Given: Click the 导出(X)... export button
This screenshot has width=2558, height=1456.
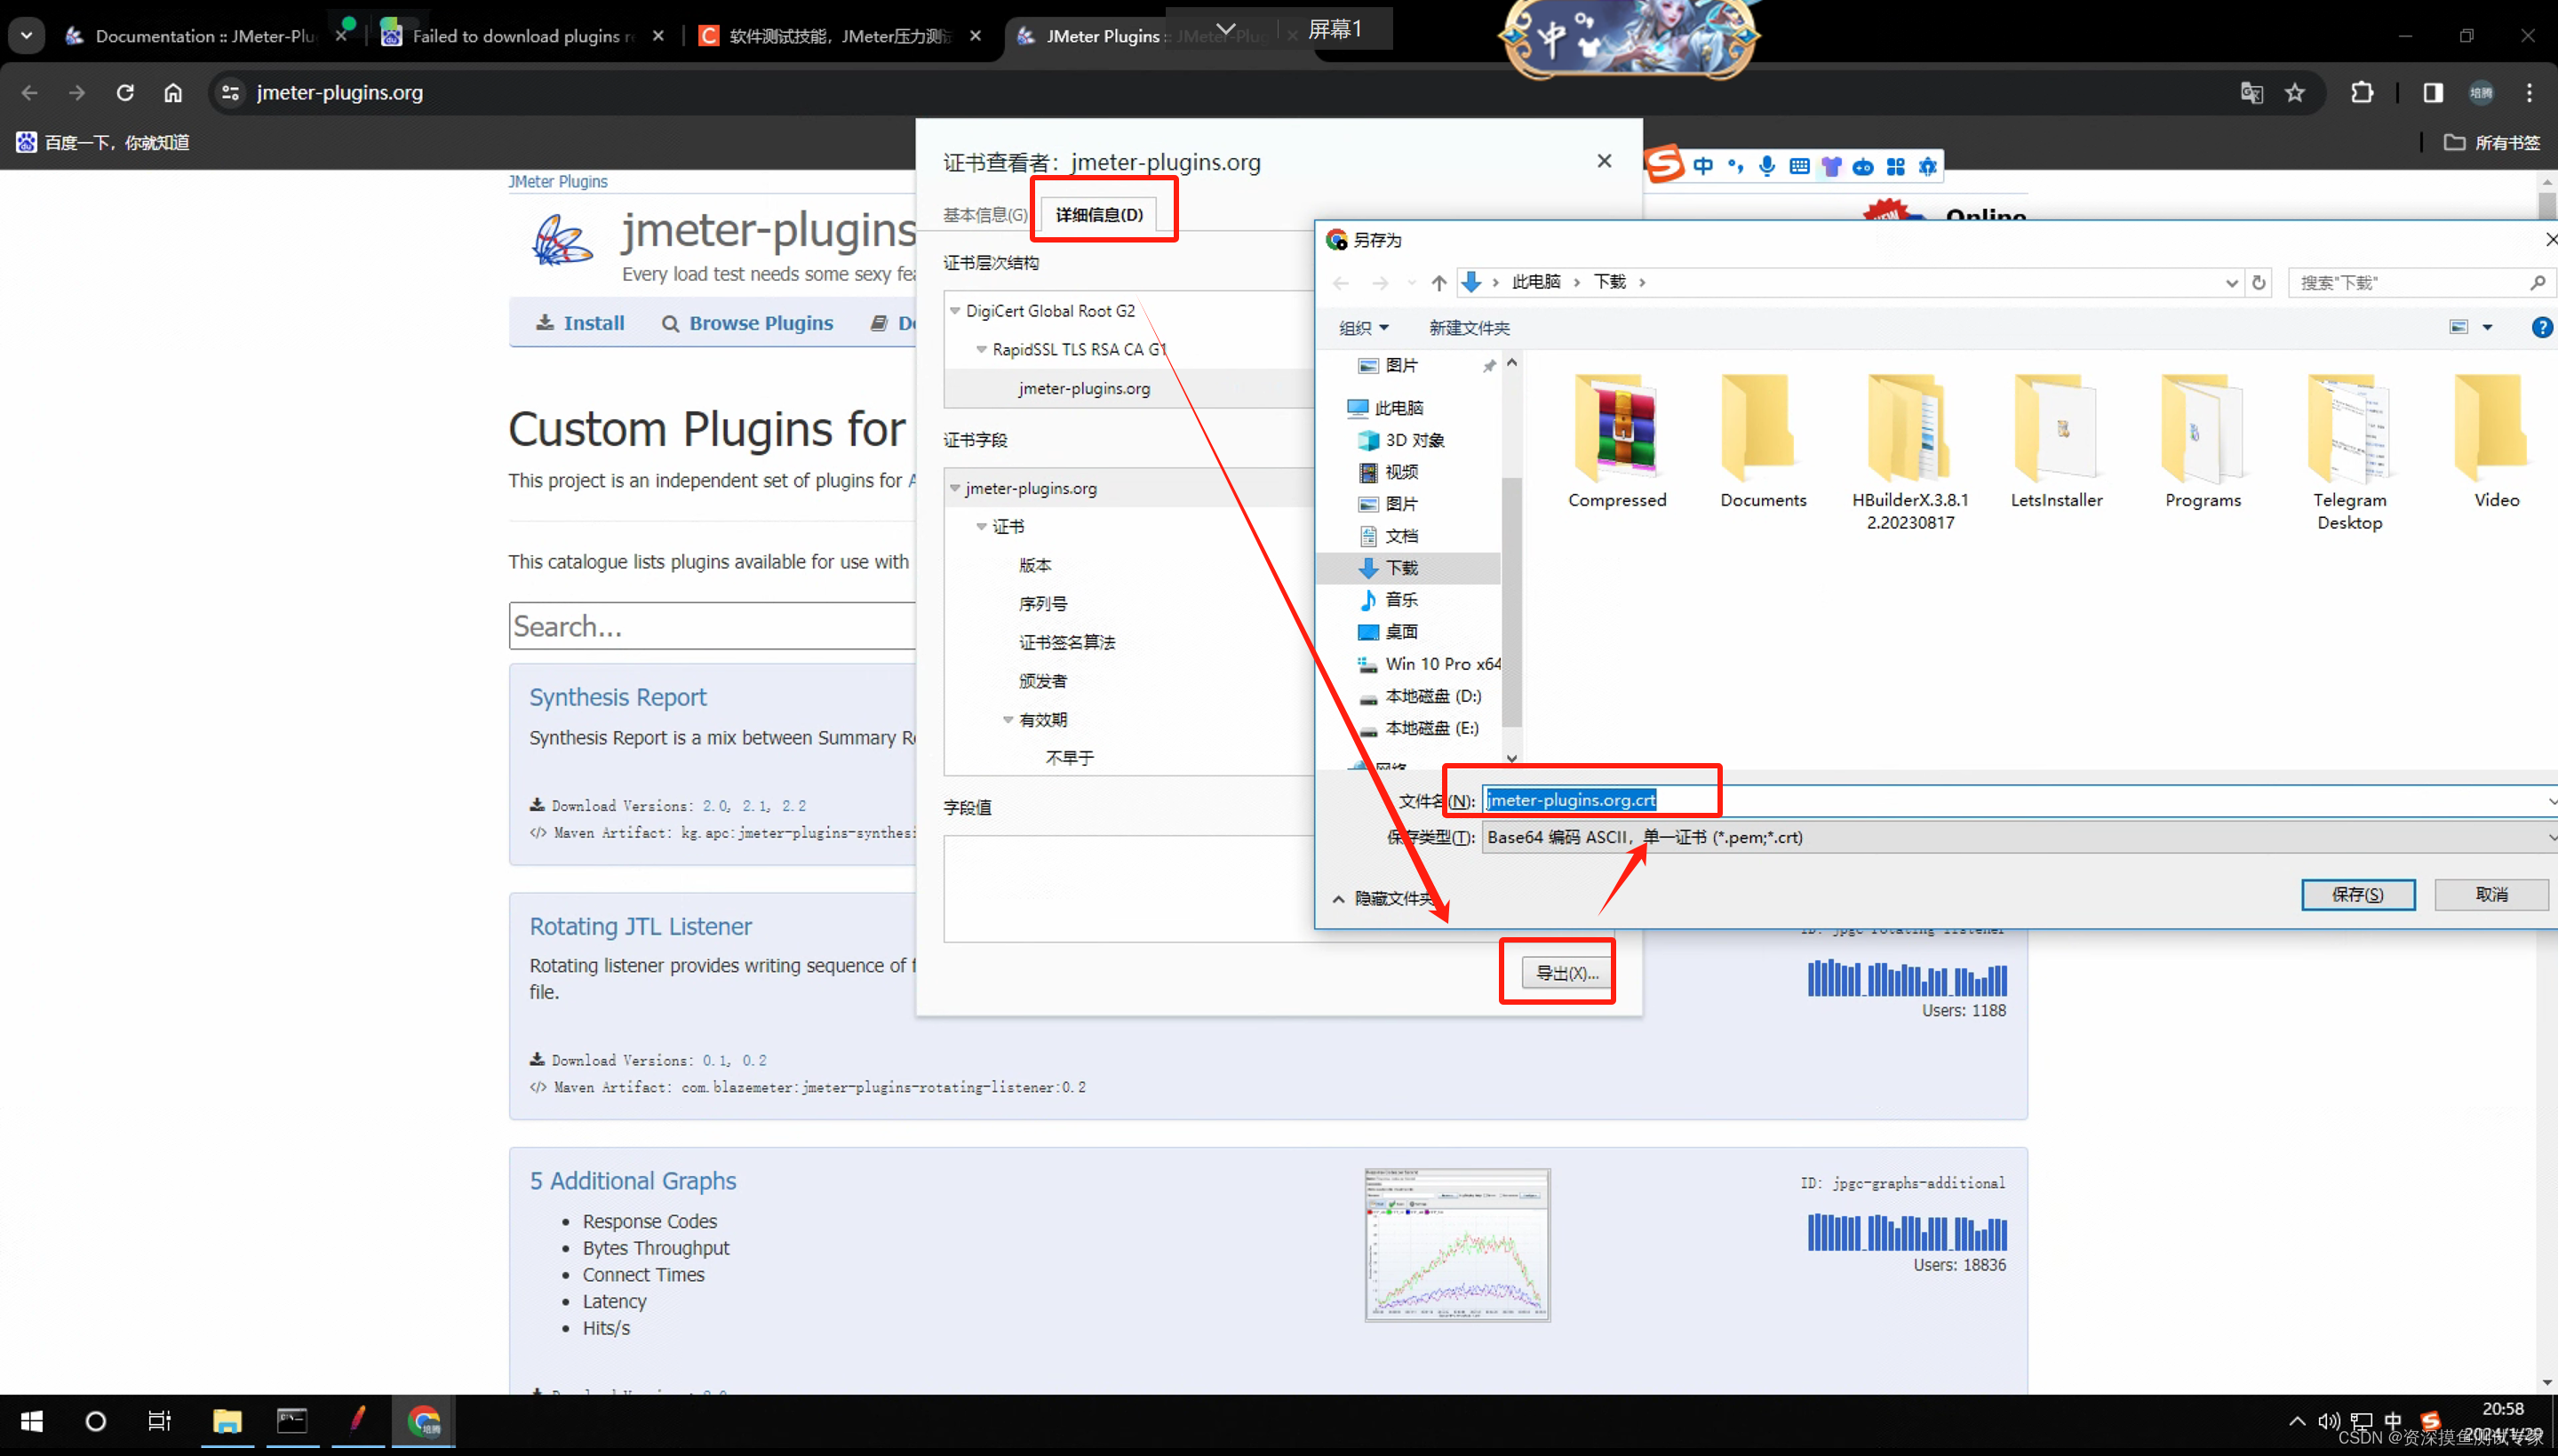Looking at the screenshot, I should coord(1566,972).
